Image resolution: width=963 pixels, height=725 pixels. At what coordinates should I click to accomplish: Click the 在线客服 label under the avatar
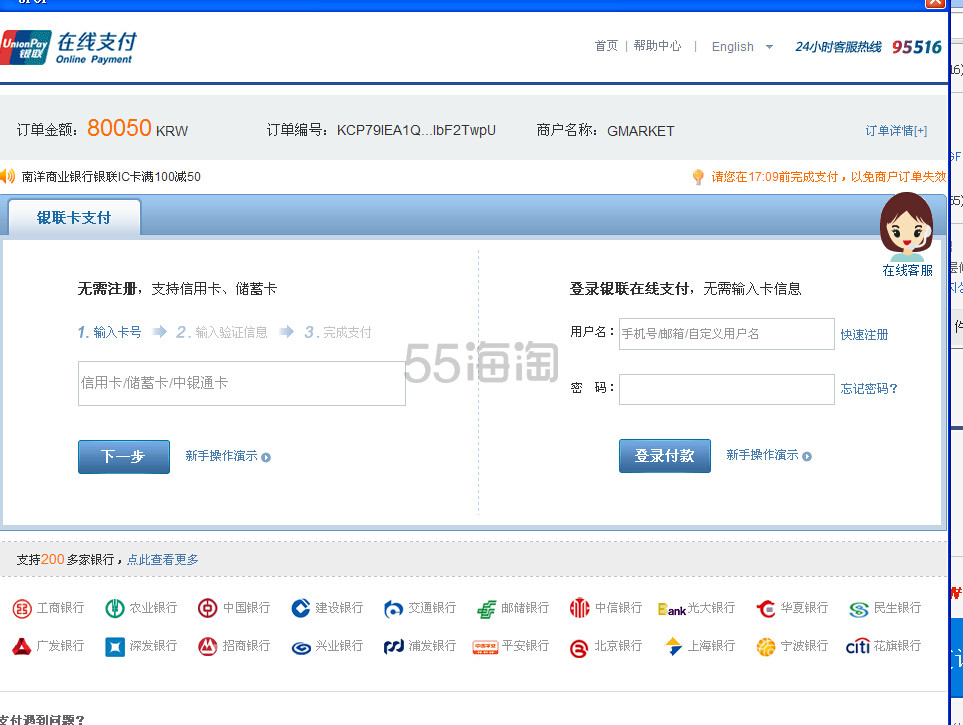click(x=907, y=270)
